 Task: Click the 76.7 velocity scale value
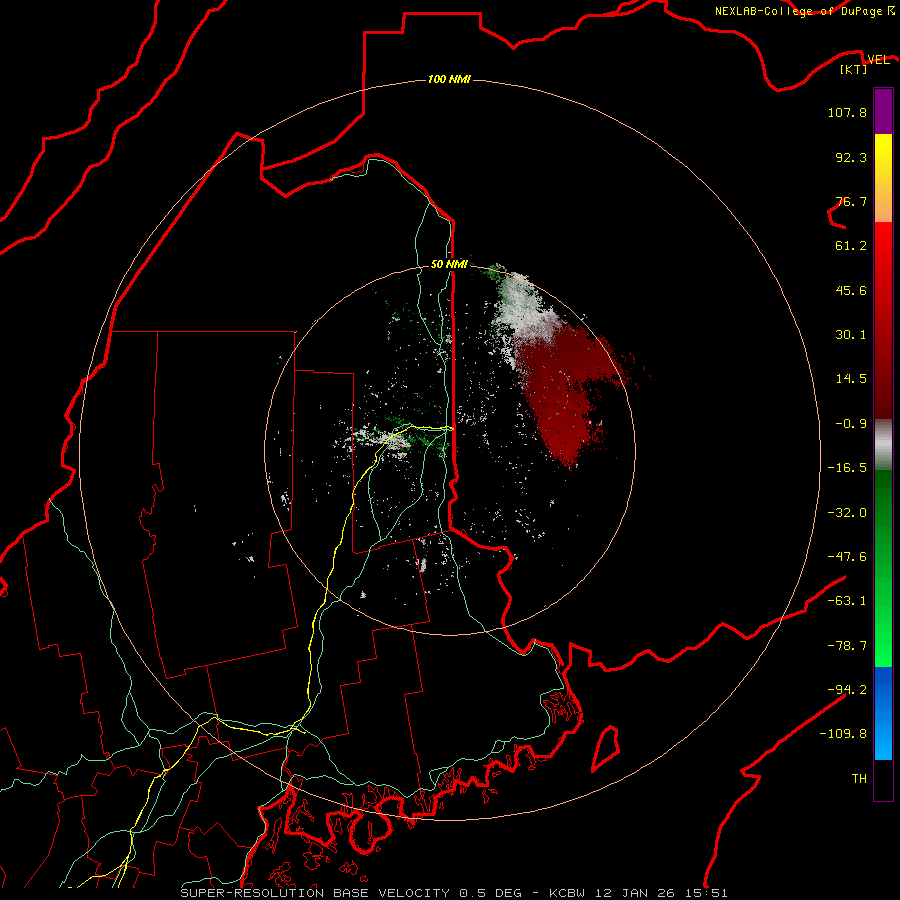pyautogui.click(x=851, y=201)
